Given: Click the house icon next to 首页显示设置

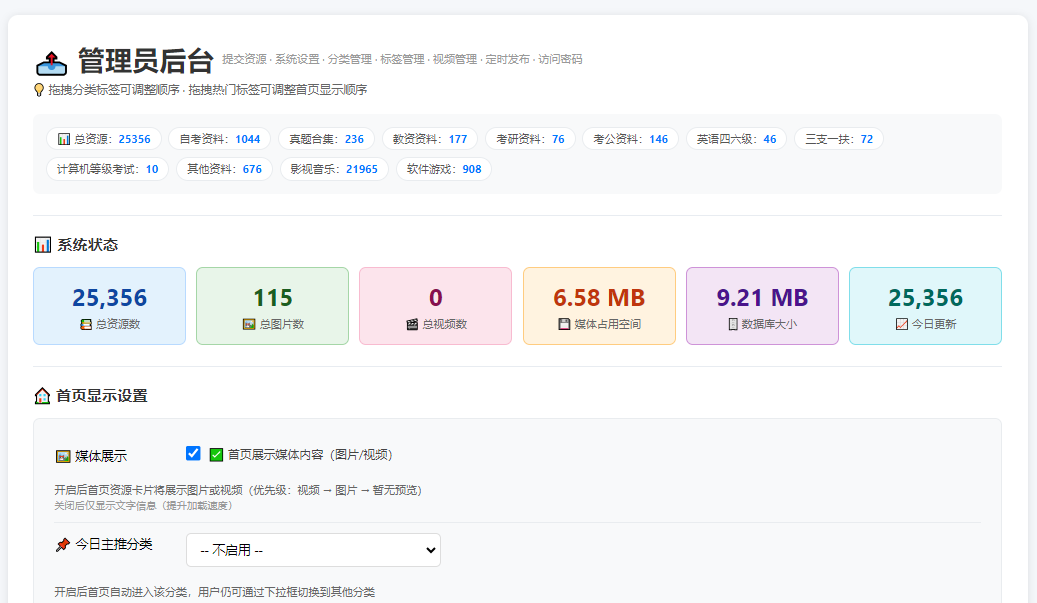Looking at the screenshot, I should click(x=42, y=395).
